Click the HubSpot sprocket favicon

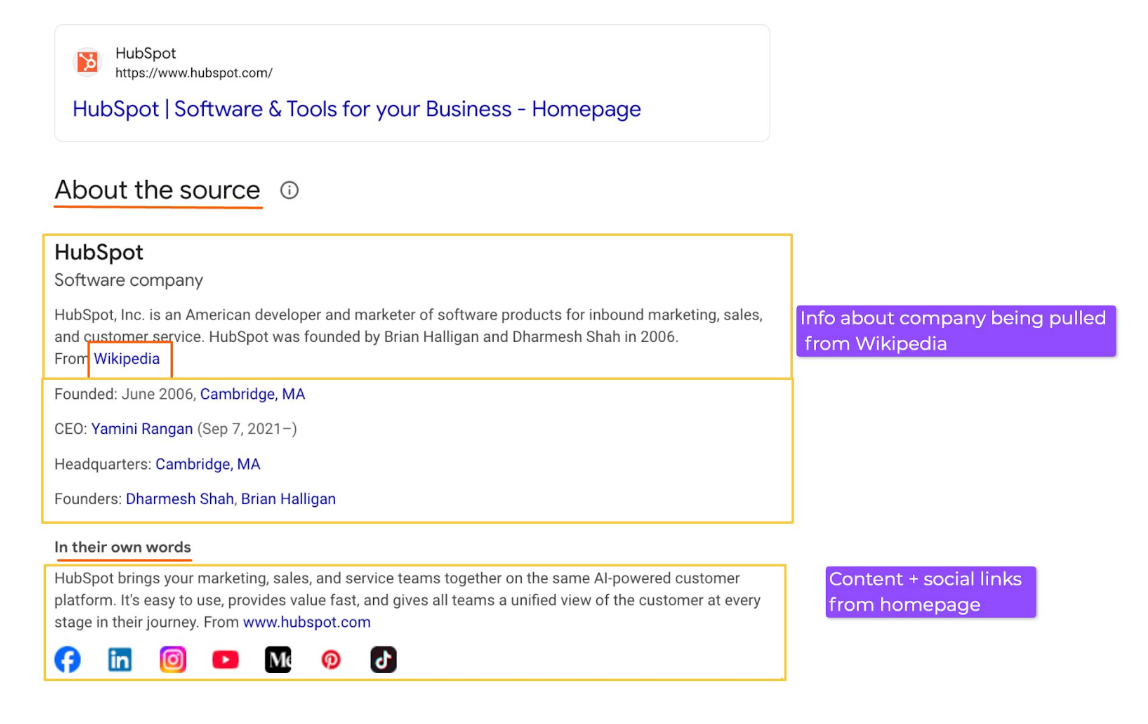[88, 62]
